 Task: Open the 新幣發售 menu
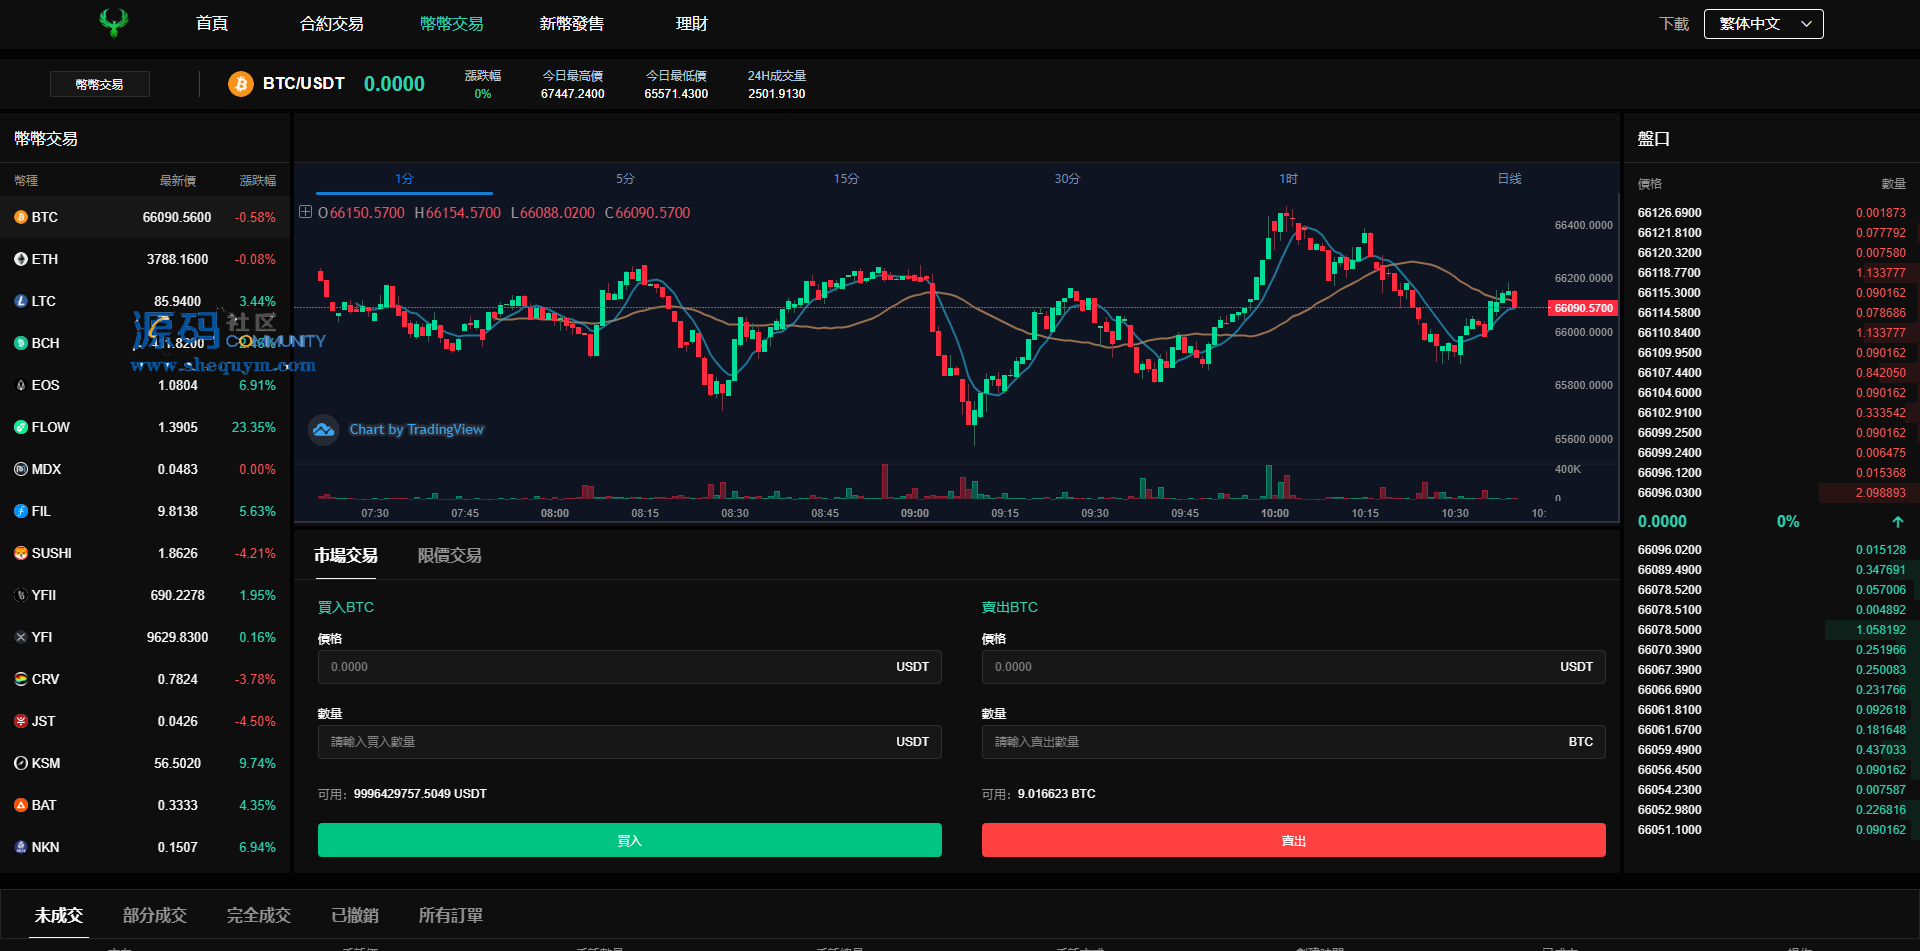pyautogui.click(x=572, y=24)
